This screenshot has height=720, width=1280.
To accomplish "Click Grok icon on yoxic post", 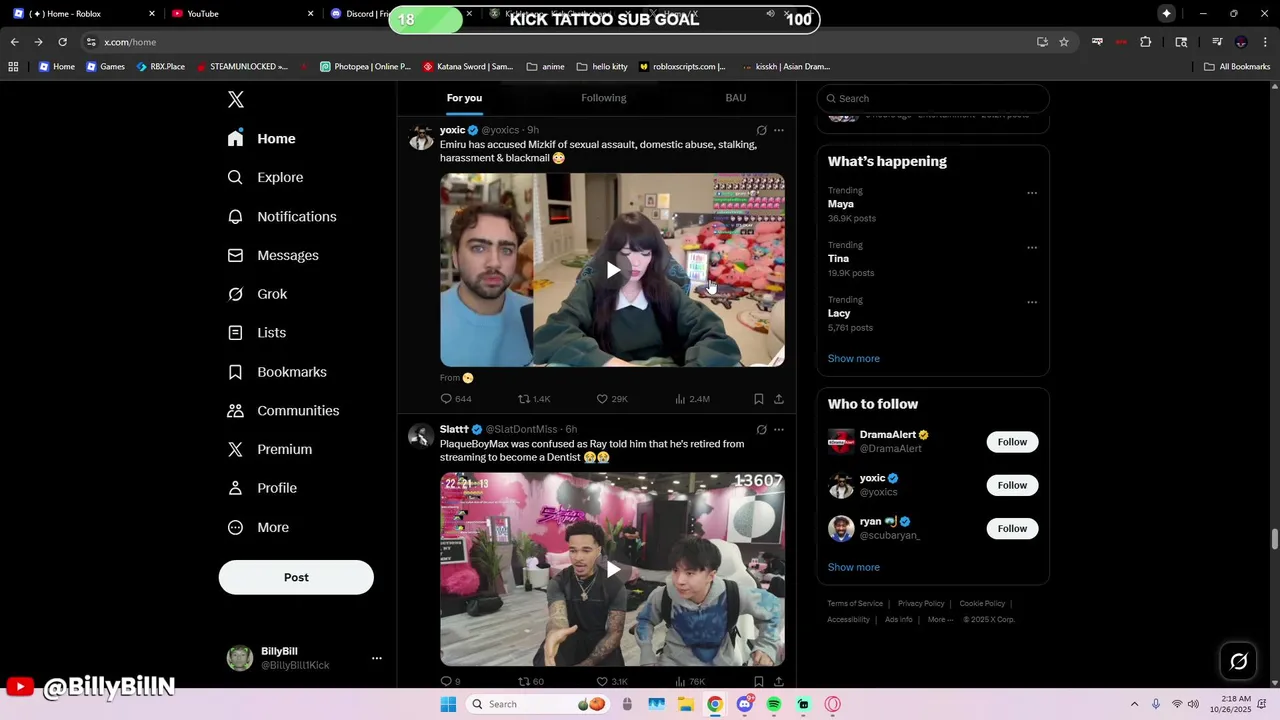I will click(x=761, y=130).
